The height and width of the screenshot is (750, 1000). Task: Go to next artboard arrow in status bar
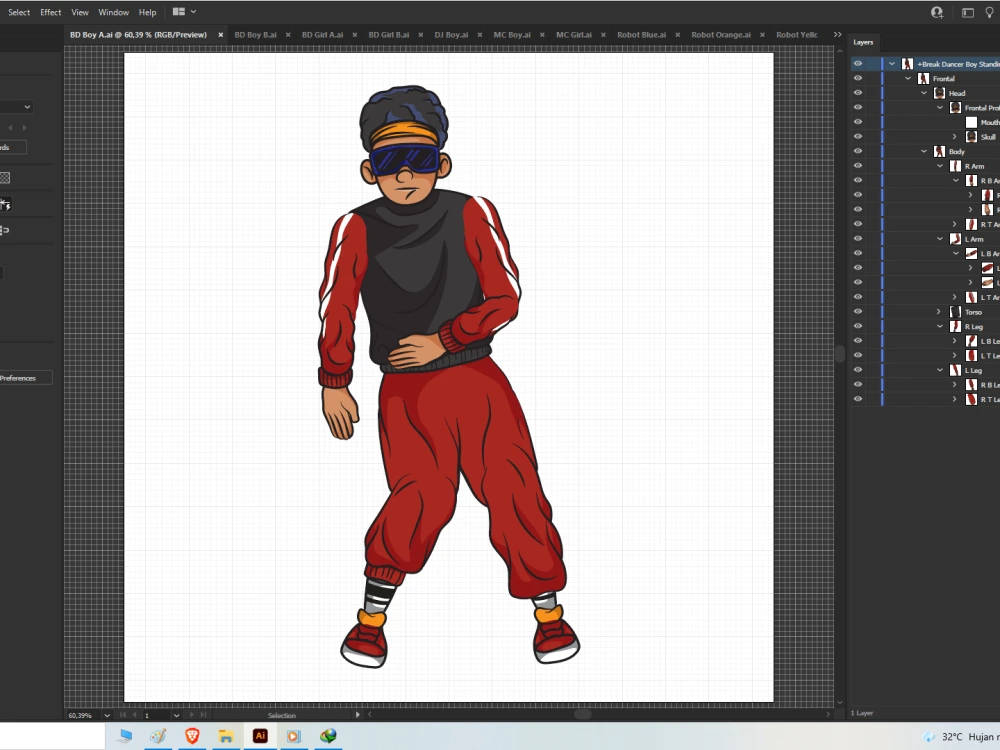coord(191,715)
